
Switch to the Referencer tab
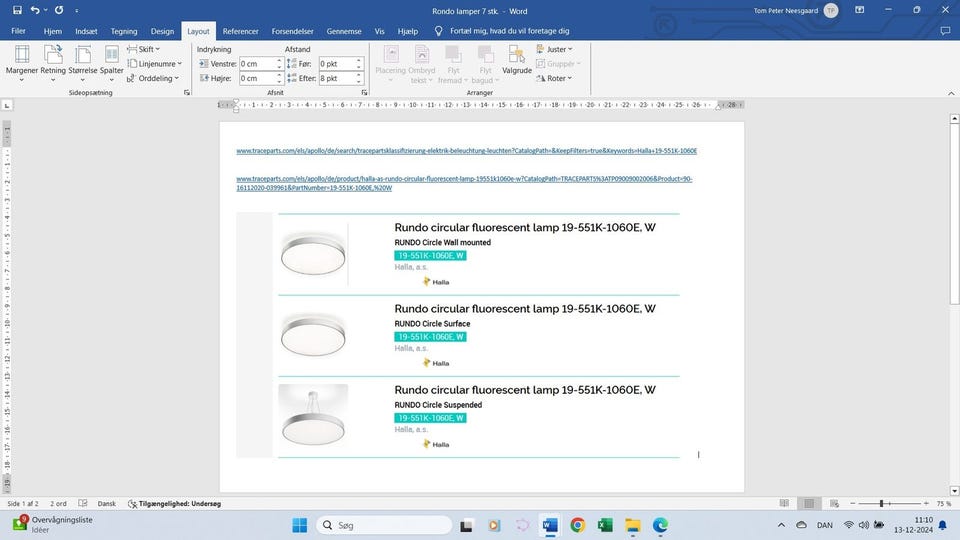(x=240, y=31)
